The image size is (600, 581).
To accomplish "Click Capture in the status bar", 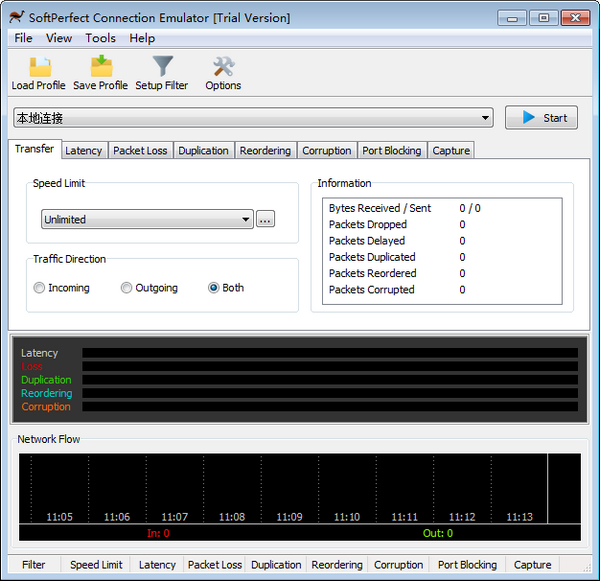I will click(x=532, y=565).
